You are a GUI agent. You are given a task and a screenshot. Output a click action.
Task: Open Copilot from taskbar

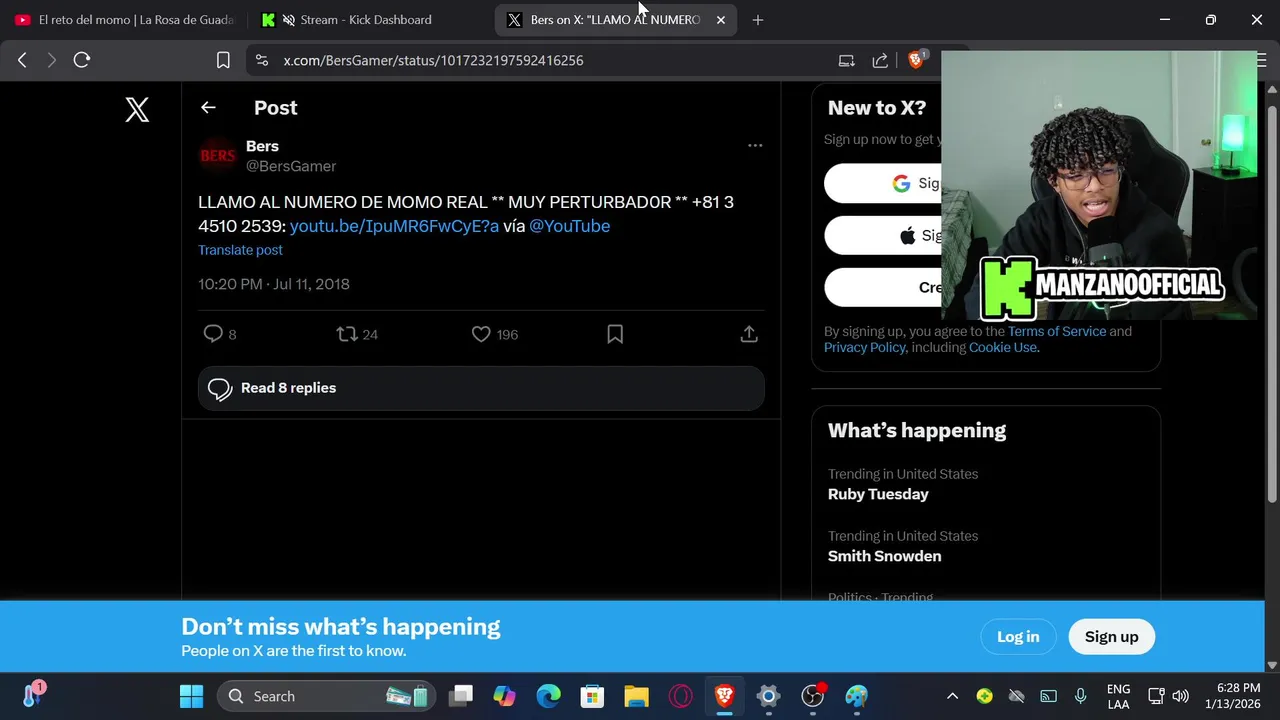(x=504, y=696)
